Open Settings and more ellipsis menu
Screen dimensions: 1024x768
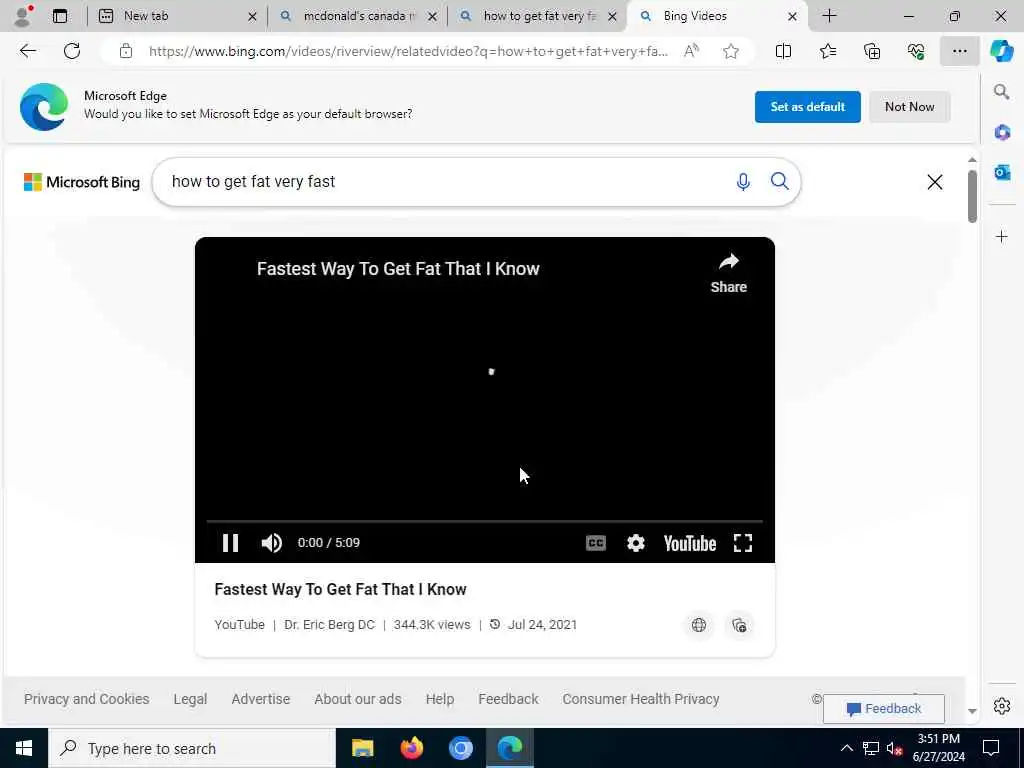(959, 51)
